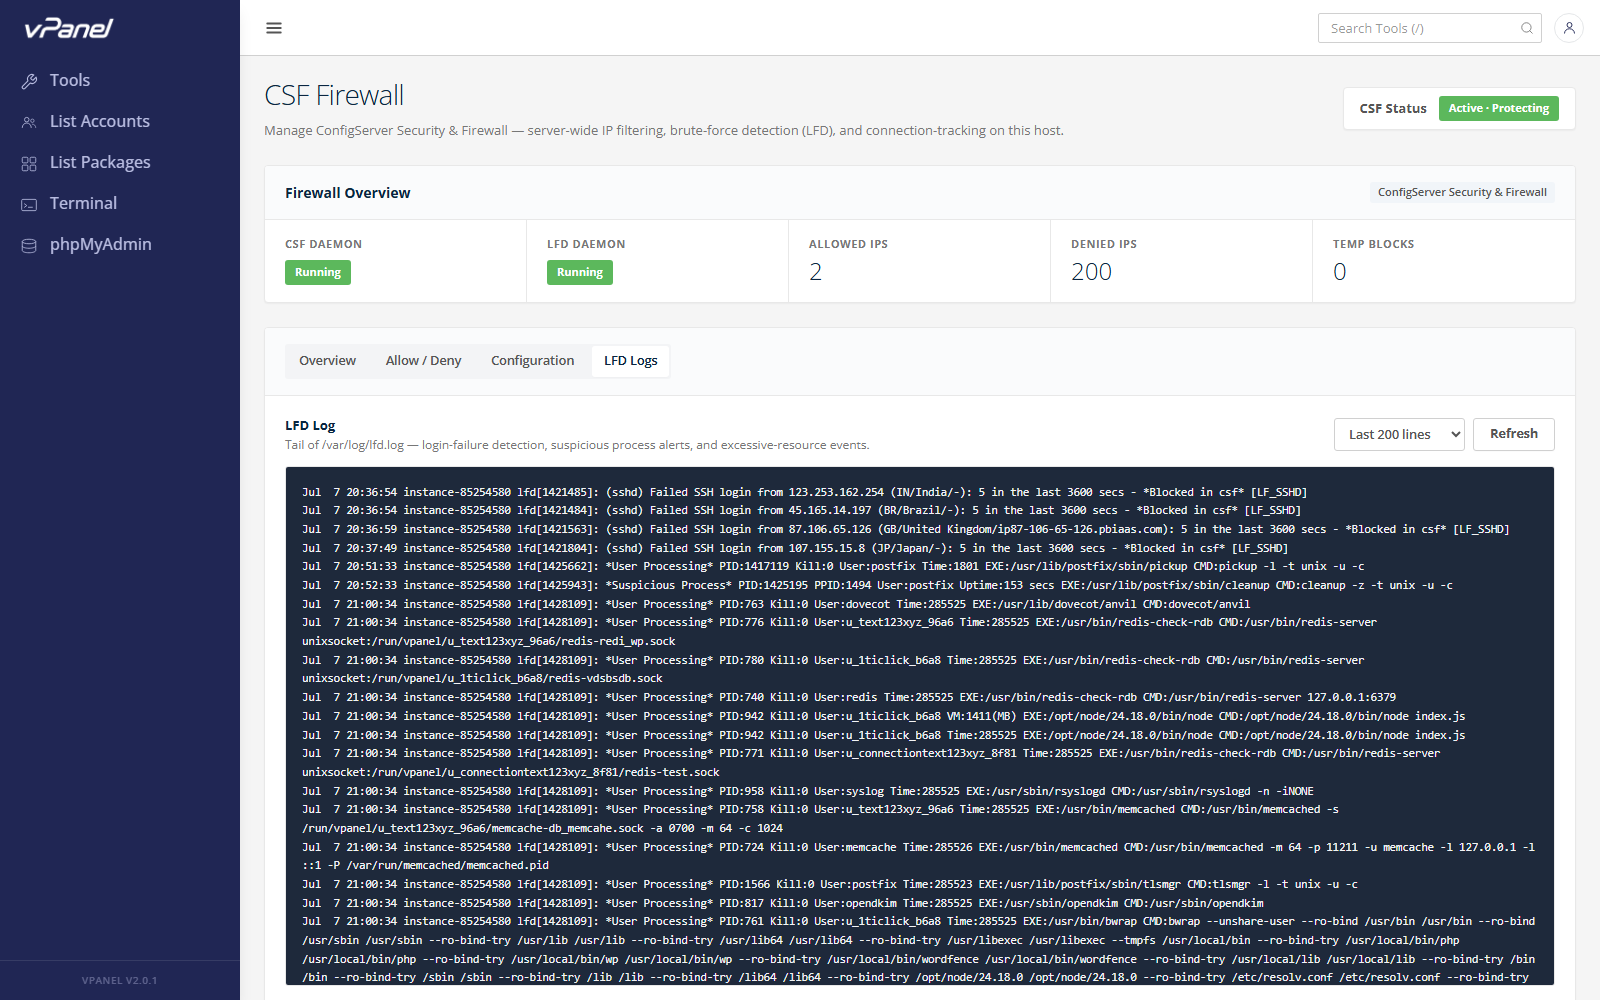1600x1000 pixels.
Task: Click the PID:1566 postfix tlsmgr log line
Action: [x=830, y=884]
